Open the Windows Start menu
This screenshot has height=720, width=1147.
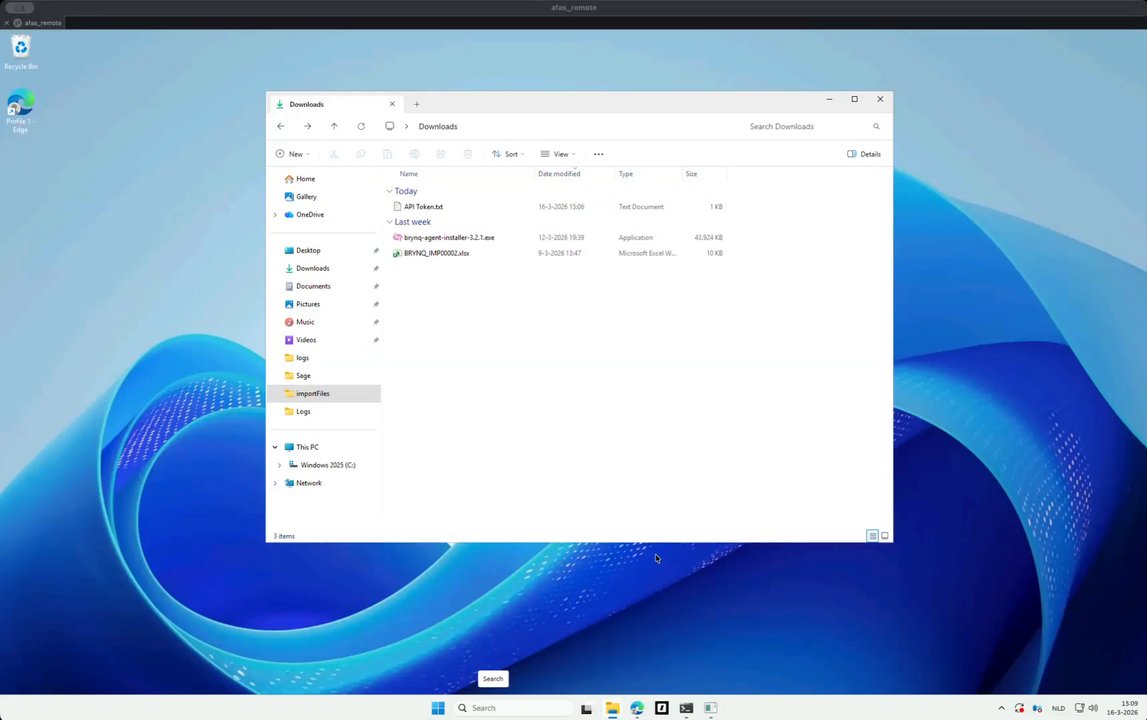tap(438, 708)
